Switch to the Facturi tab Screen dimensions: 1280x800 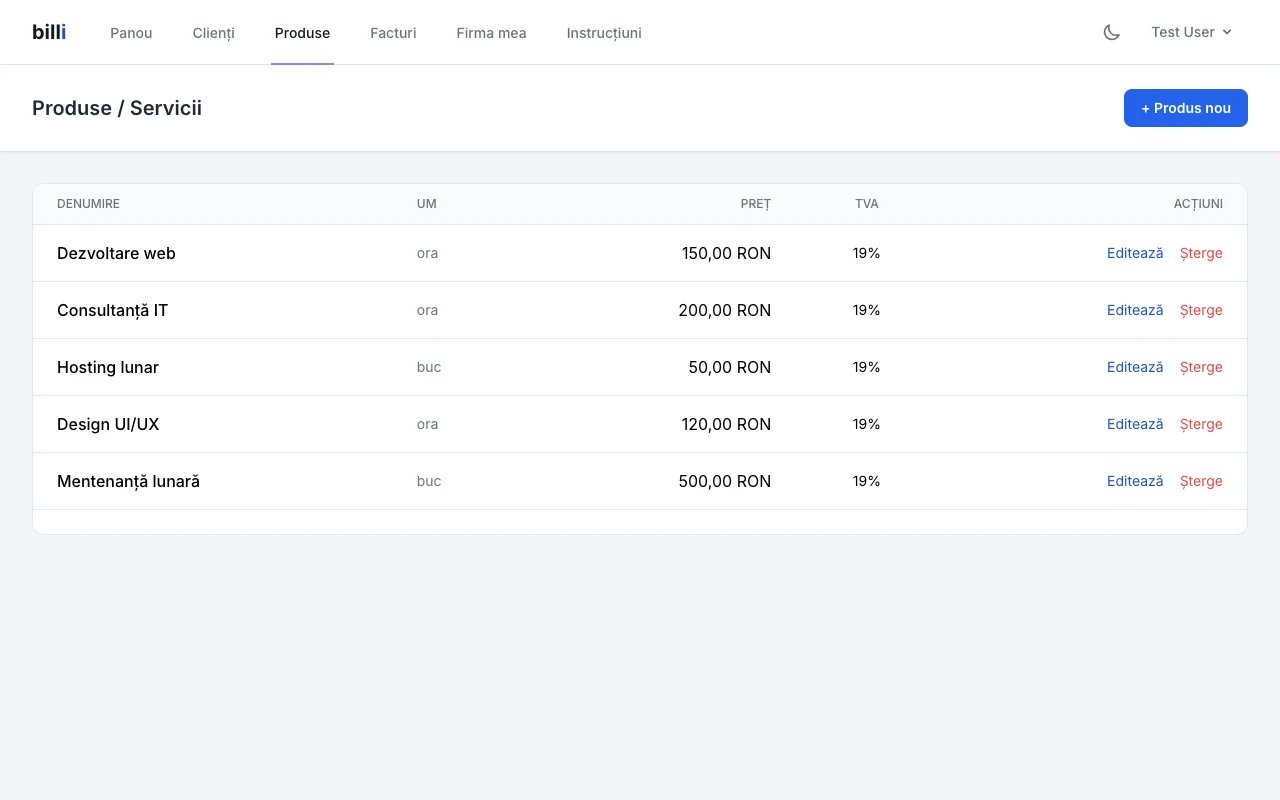(393, 33)
